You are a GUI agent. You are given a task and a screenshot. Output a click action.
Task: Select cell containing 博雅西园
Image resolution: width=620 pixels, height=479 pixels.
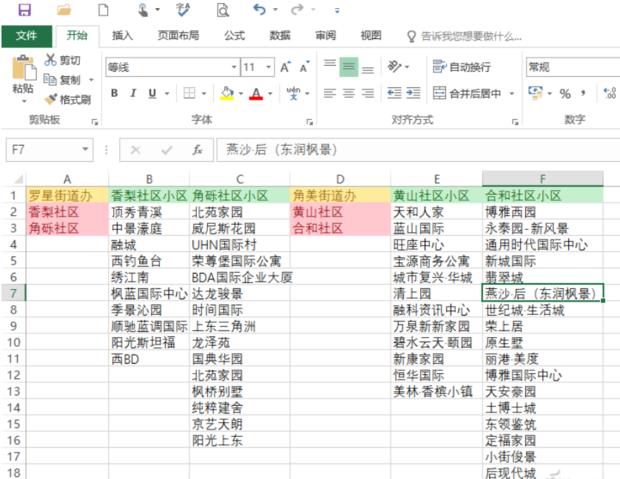click(541, 212)
